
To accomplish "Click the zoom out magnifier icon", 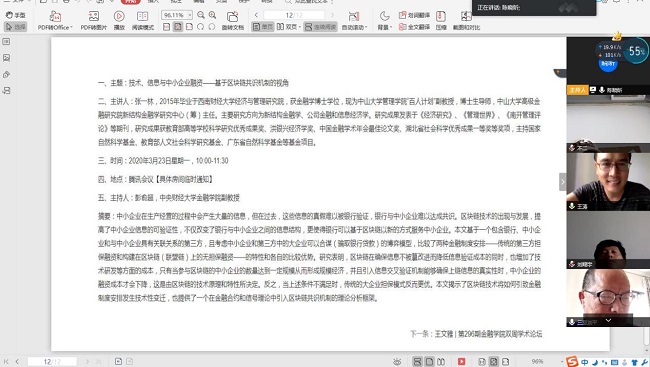I will (201, 15).
